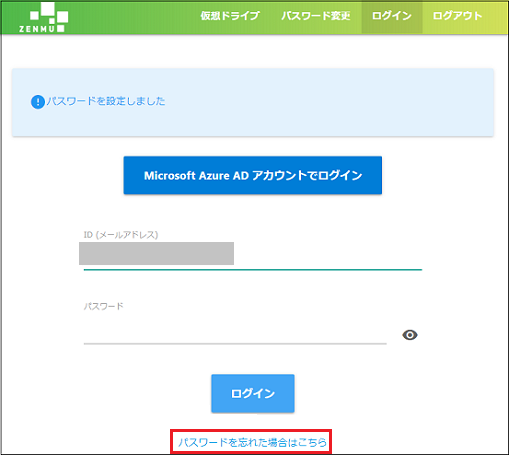
Task: Click the ZENMU logo in the header
Action: point(43,17)
